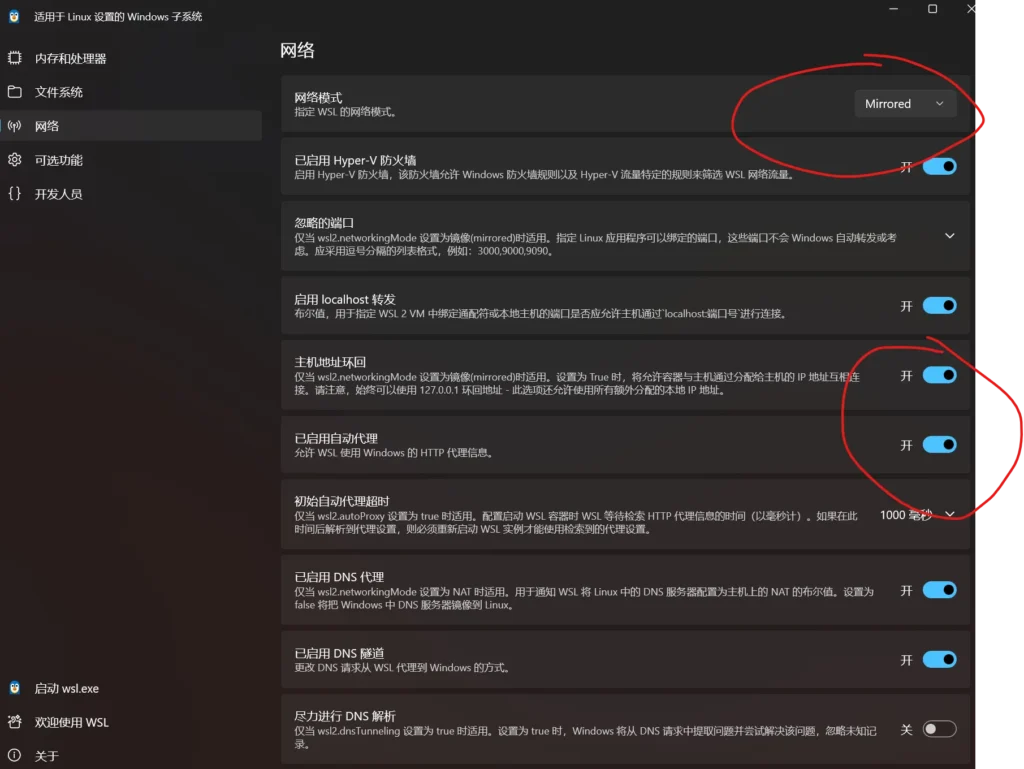Toggle 已启用 DNS 代理 switch
Image resolution: width=1024 pixels, height=769 pixels.
point(939,590)
